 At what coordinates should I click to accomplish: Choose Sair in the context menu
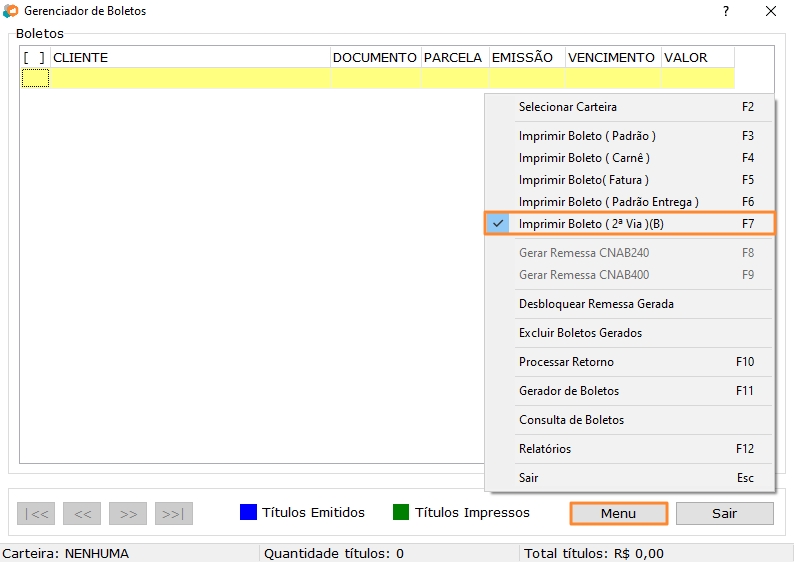(x=629, y=478)
